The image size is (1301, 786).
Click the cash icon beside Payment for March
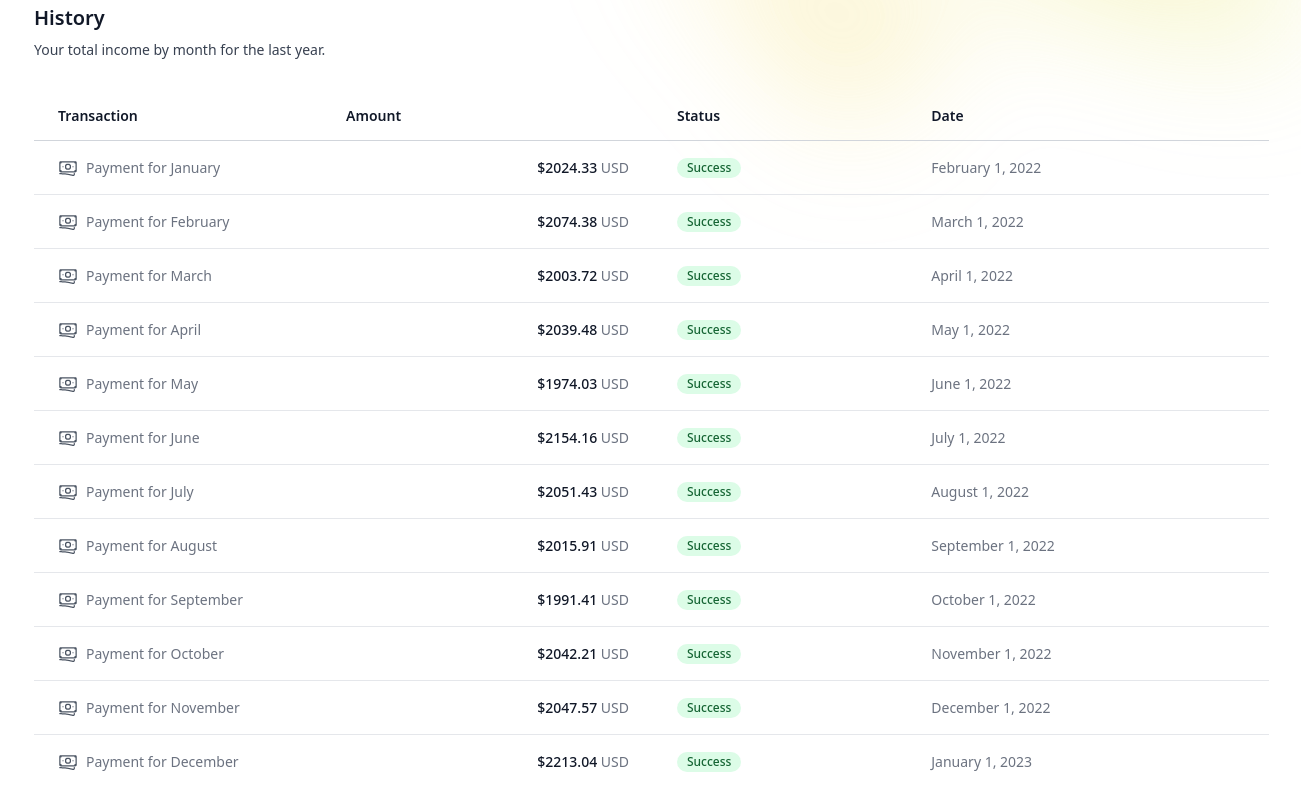68,276
